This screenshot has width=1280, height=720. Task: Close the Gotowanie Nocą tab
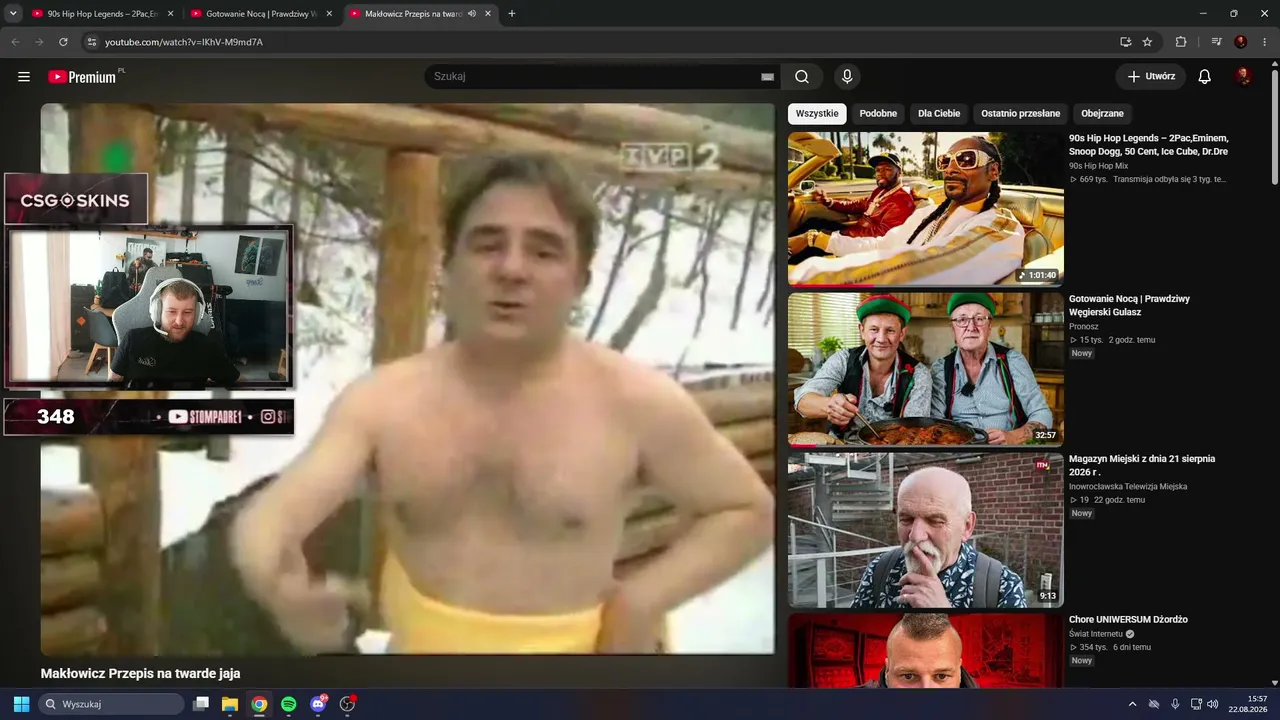(x=329, y=14)
